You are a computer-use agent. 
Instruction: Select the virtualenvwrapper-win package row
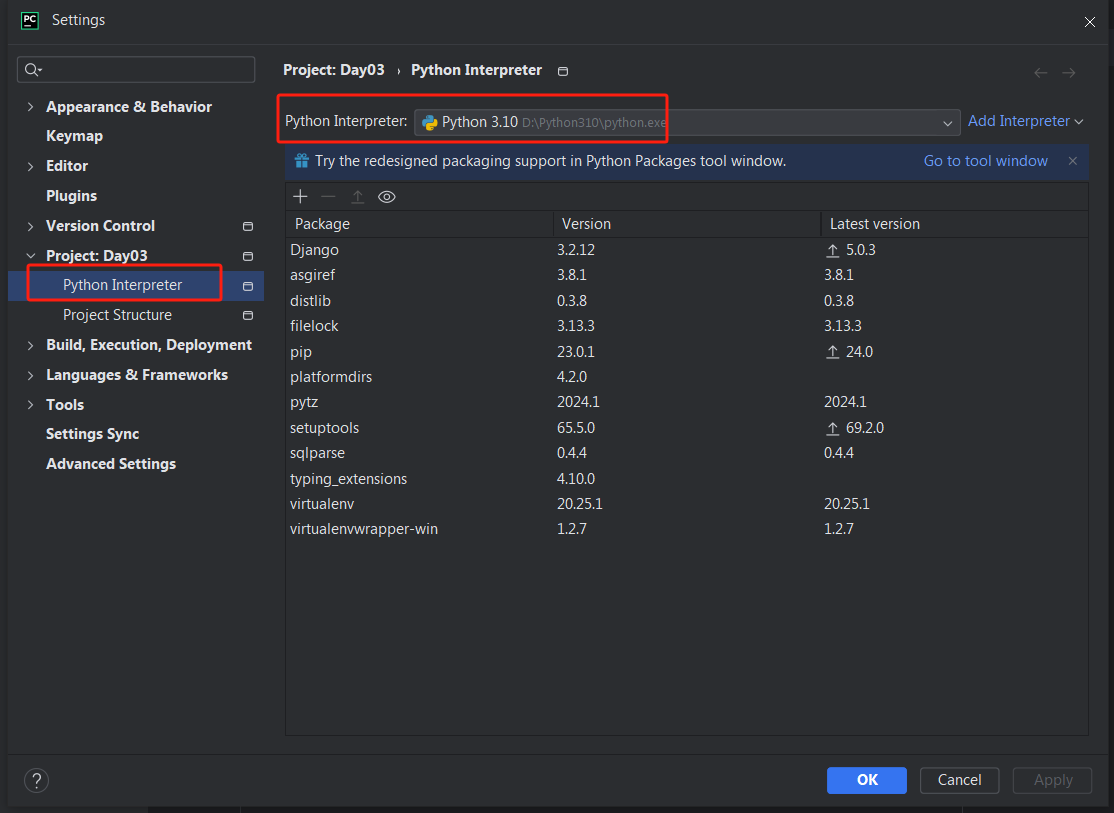[687, 529]
